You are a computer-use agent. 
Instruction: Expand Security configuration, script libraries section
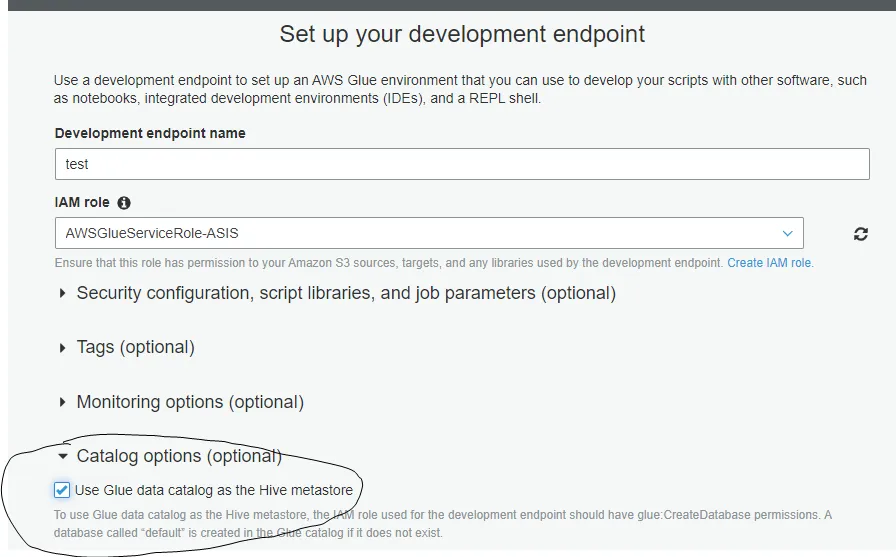[346, 293]
